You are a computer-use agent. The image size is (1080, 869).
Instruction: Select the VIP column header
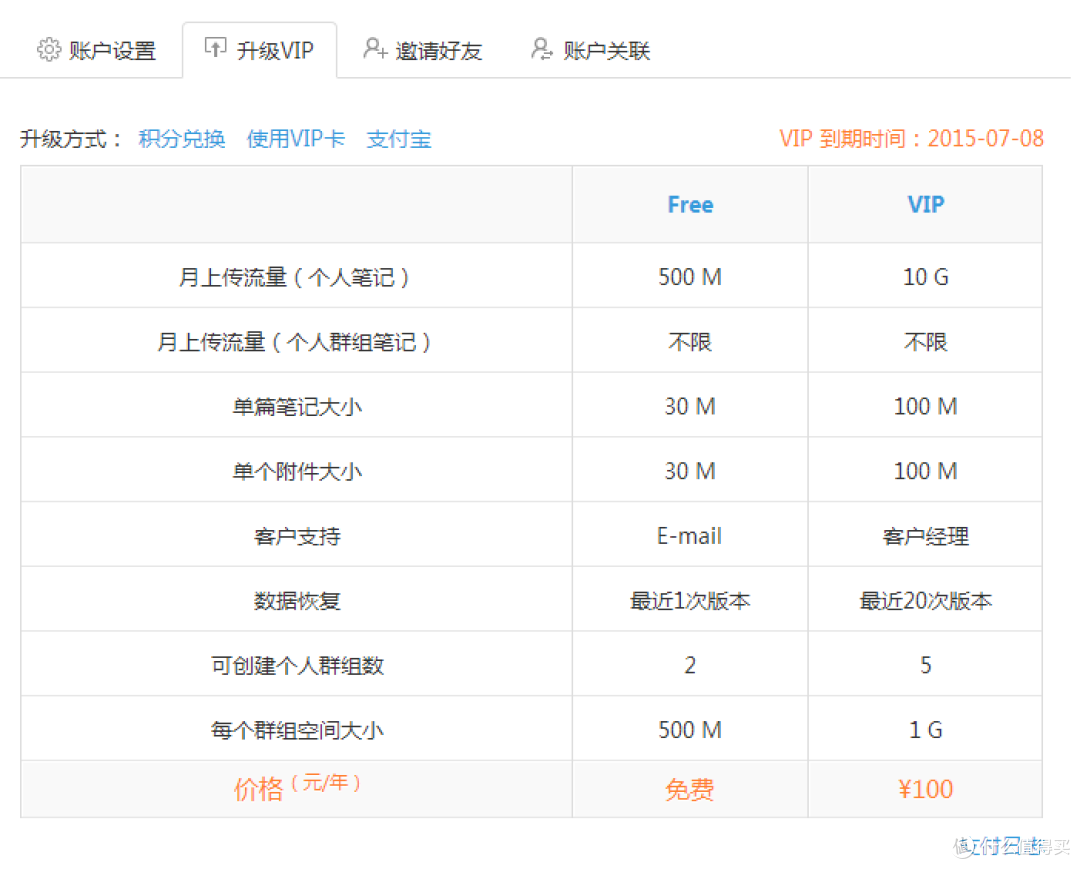tap(926, 205)
